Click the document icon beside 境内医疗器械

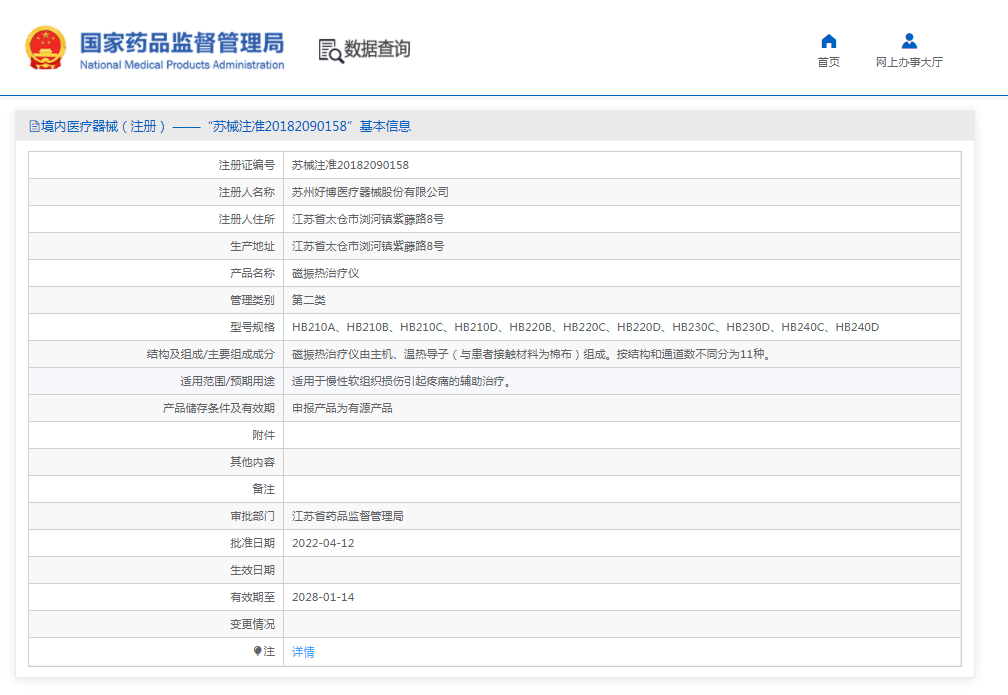(x=34, y=126)
